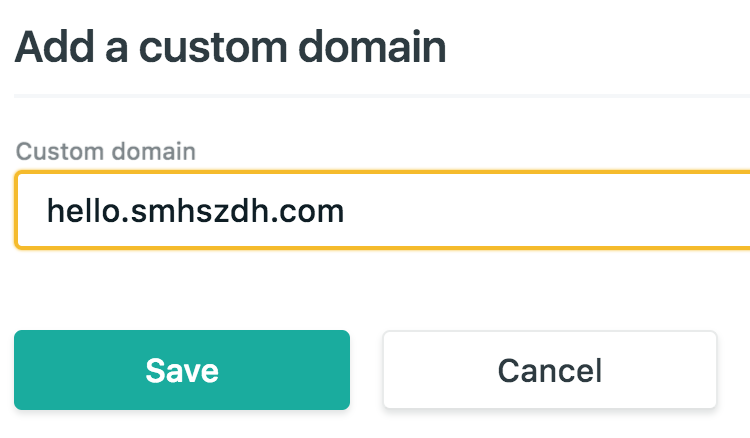
Task: Confirm the domain with Save
Action: (182, 370)
